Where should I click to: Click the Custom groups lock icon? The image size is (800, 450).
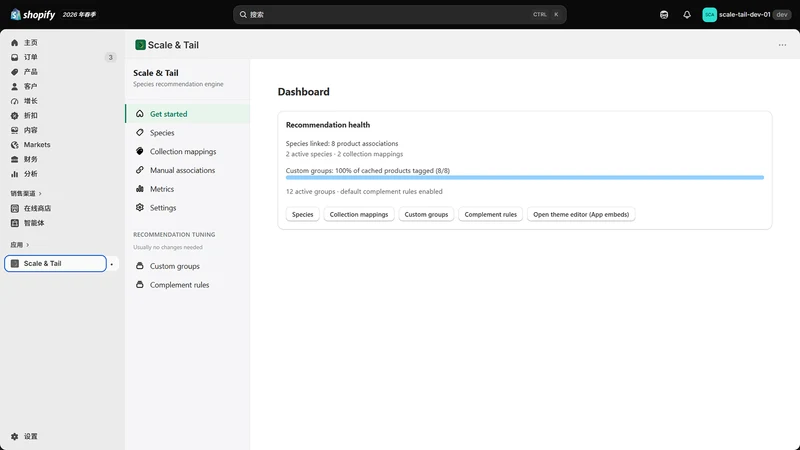[139, 266]
